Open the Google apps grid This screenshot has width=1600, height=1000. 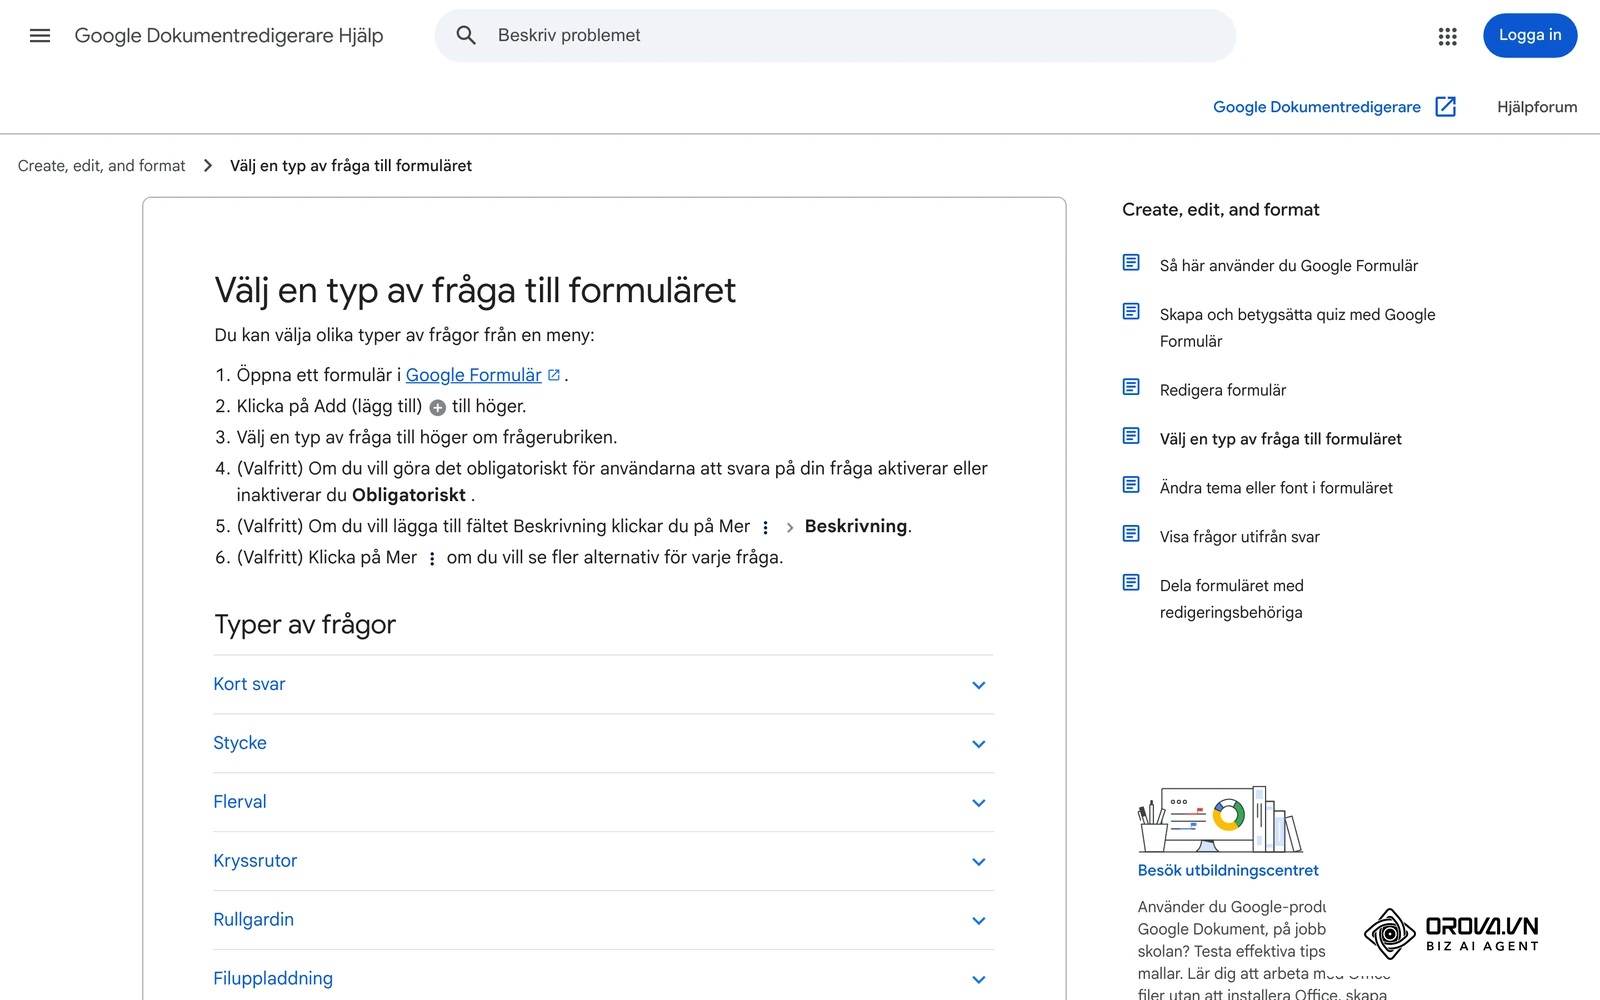(1447, 36)
